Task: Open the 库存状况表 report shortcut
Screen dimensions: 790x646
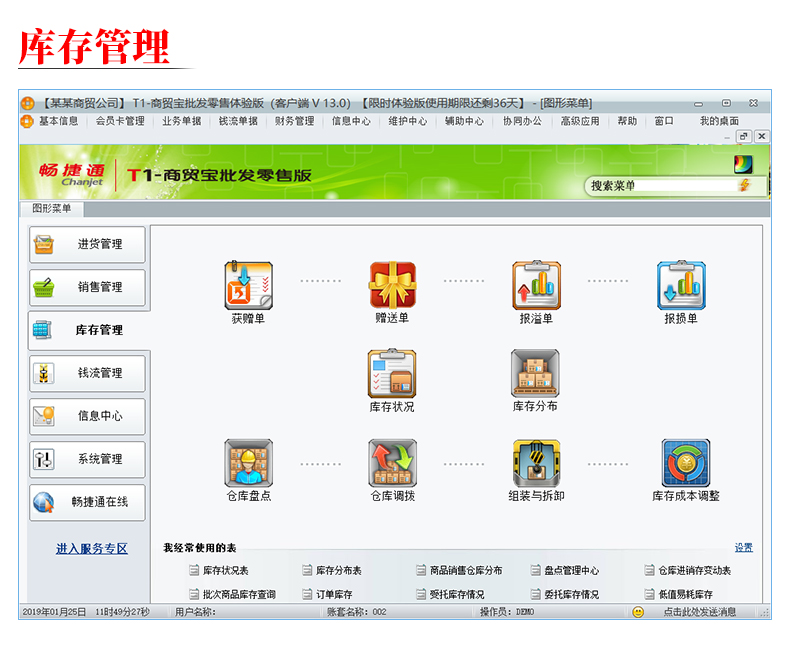Action: coord(225,571)
